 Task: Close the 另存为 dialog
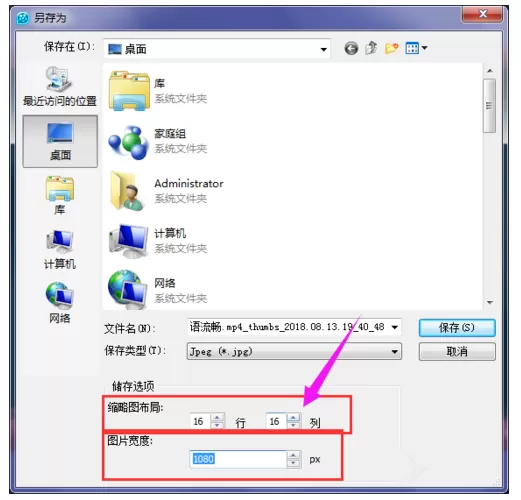[x=482, y=14]
